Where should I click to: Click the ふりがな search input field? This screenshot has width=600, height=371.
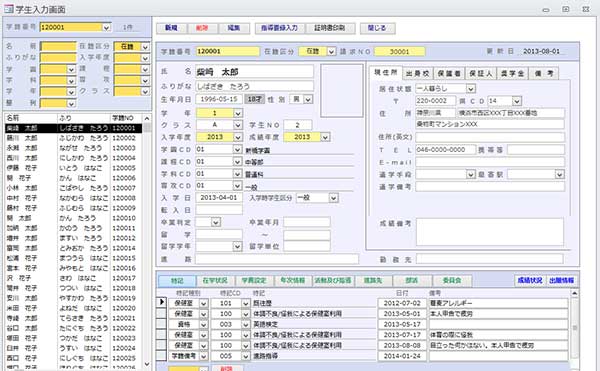point(58,58)
